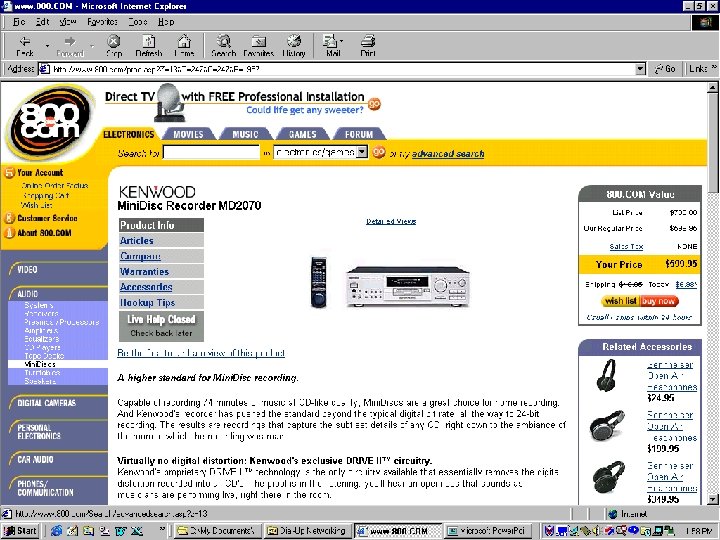720x540 pixels.
Task: Click the headphones thumbnail priced $199.95
Action: click(608, 426)
